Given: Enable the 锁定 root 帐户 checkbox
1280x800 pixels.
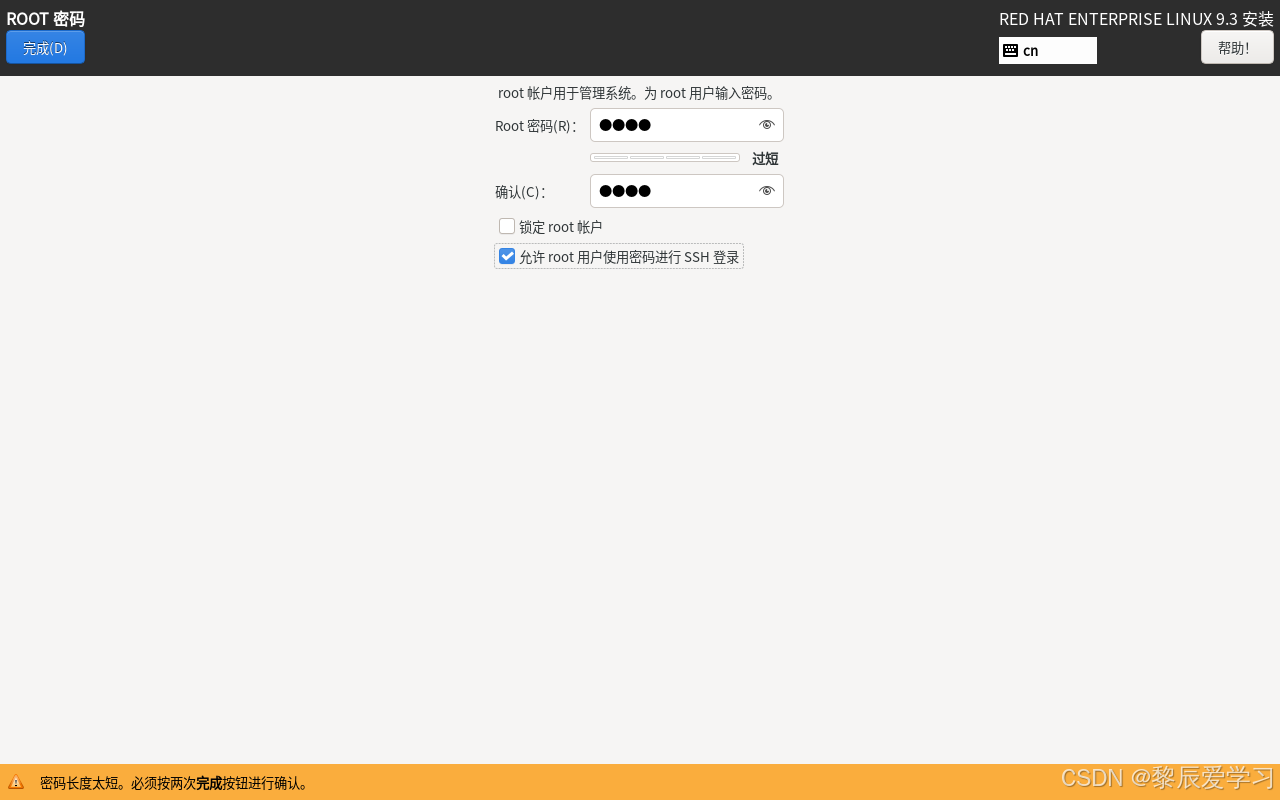Looking at the screenshot, I should 507,226.
